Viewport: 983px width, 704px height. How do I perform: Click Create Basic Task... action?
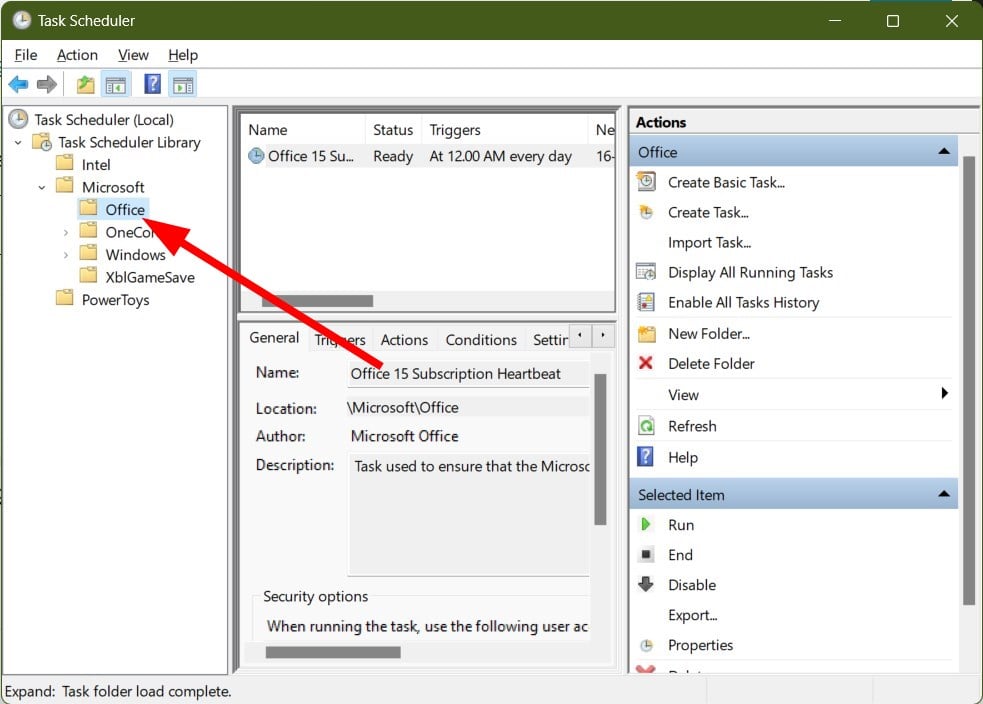726,182
